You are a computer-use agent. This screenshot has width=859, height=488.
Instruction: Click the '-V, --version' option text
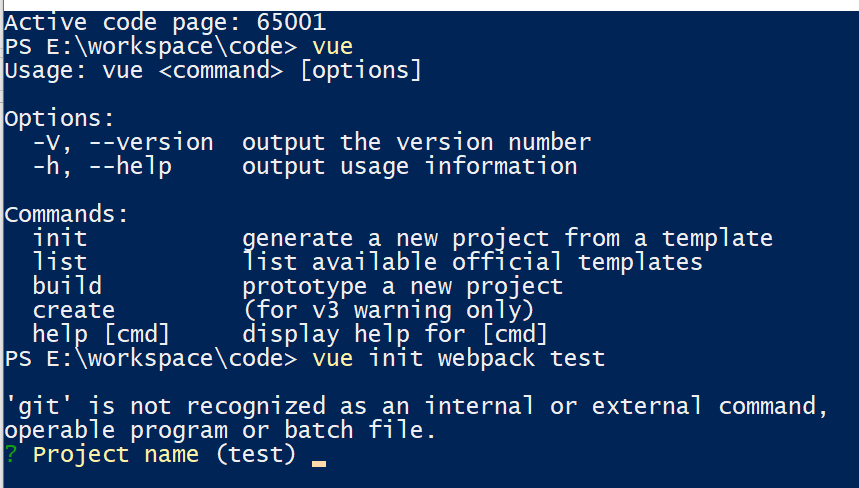[123, 142]
